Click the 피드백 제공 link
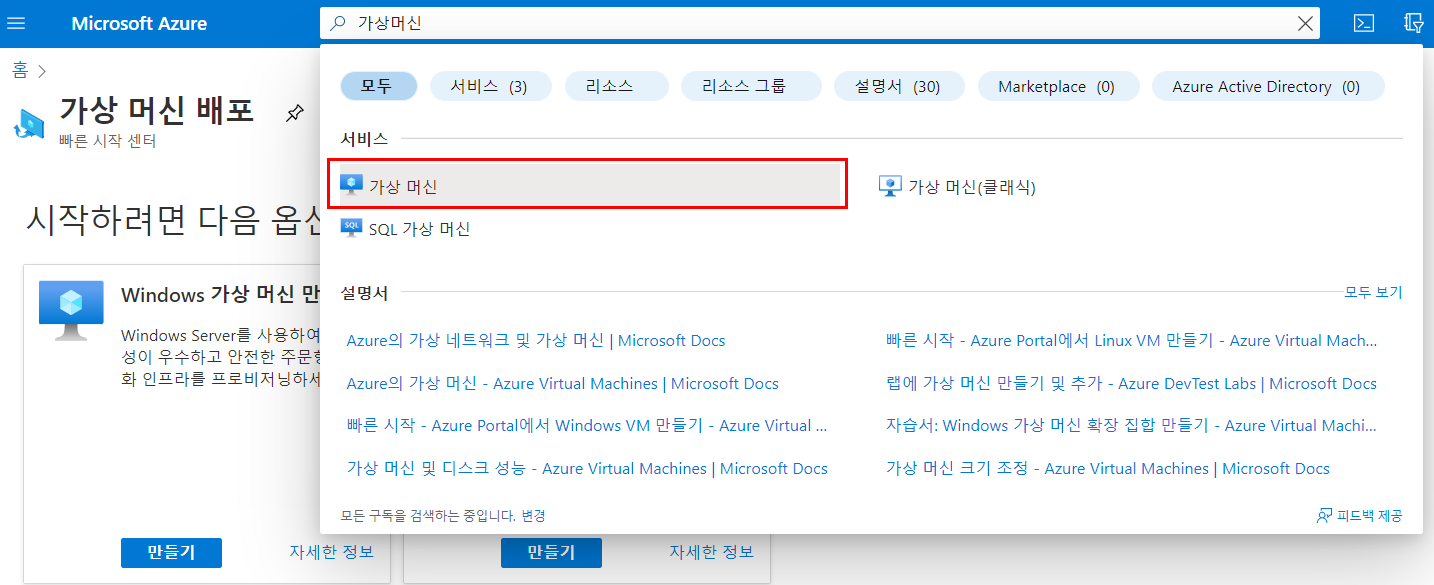This screenshot has height=585, width=1434. [x=1370, y=516]
